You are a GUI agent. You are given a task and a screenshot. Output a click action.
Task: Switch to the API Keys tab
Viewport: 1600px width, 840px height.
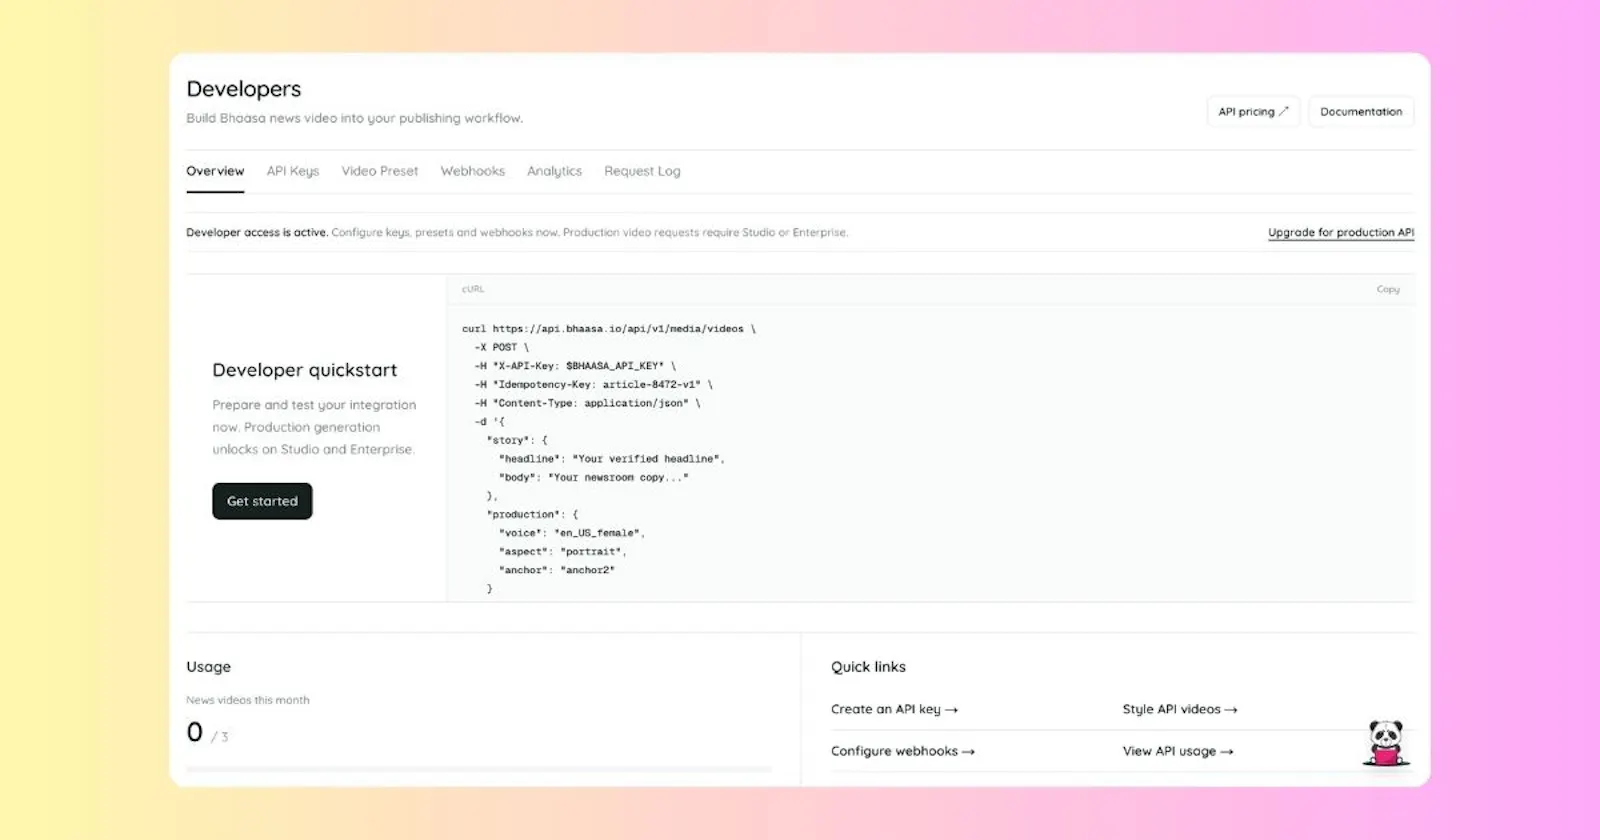[293, 171]
